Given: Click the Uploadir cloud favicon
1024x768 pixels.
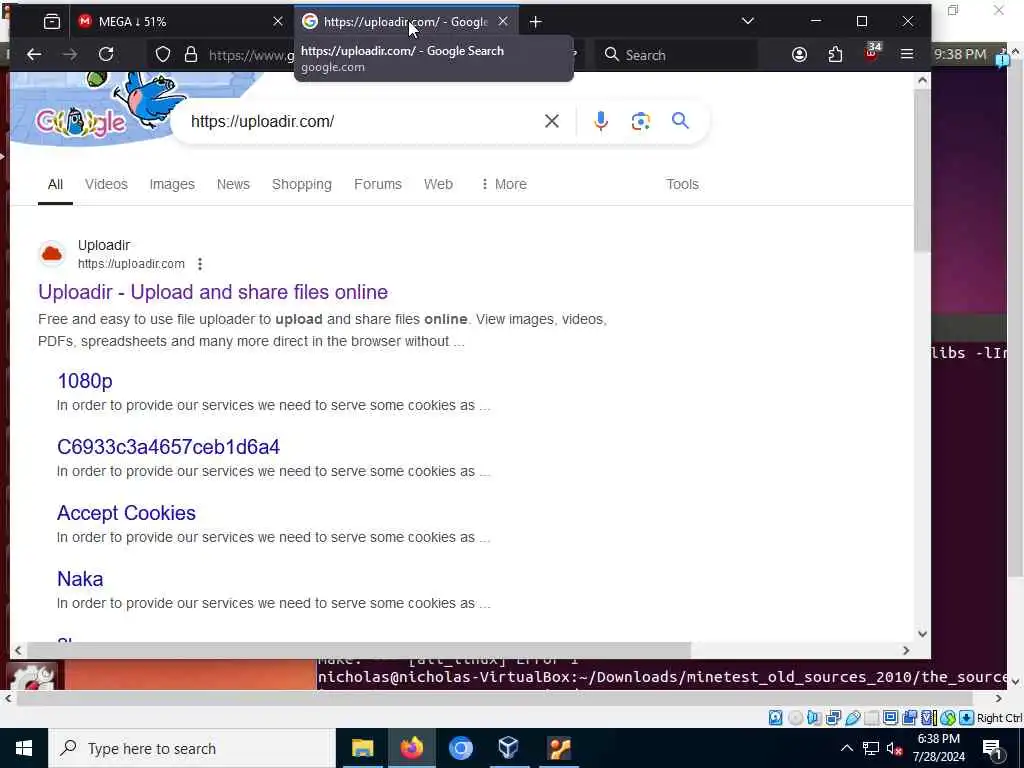Looking at the screenshot, I should (52, 254).
